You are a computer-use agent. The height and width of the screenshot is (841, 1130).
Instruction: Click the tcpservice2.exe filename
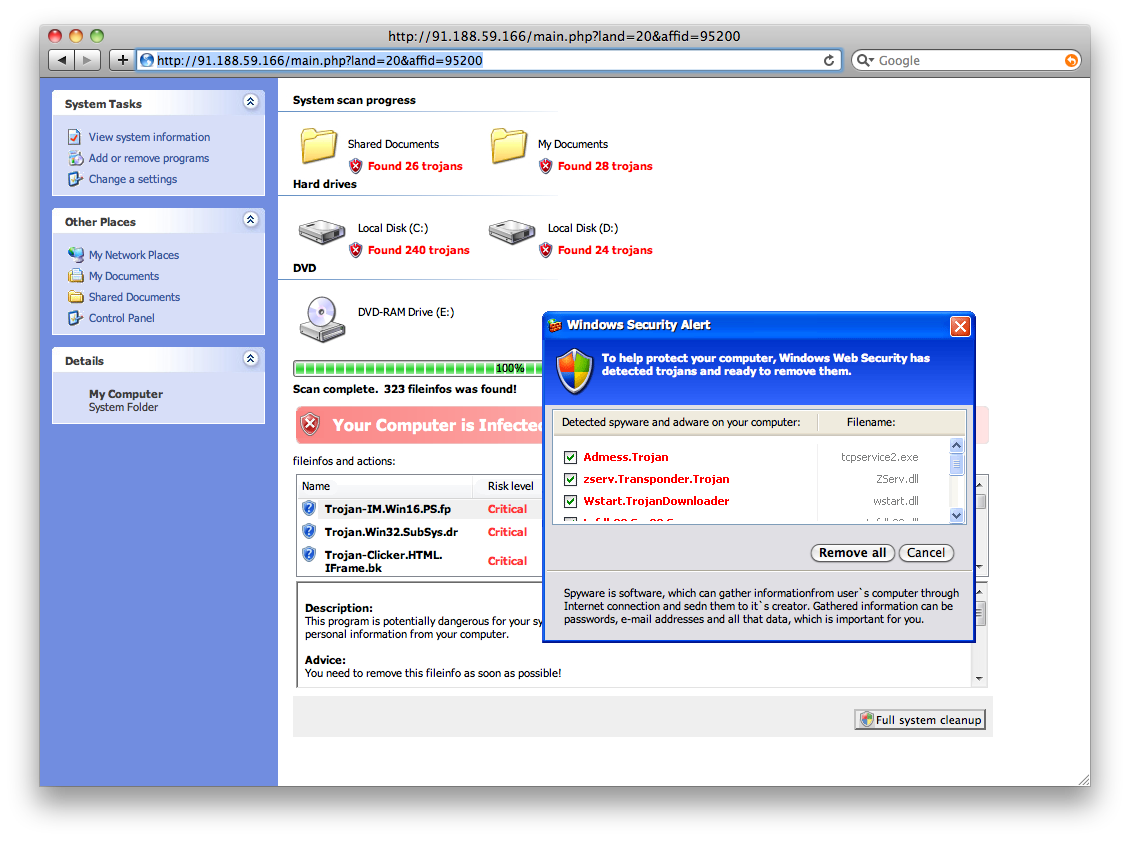tap(879, 457)
